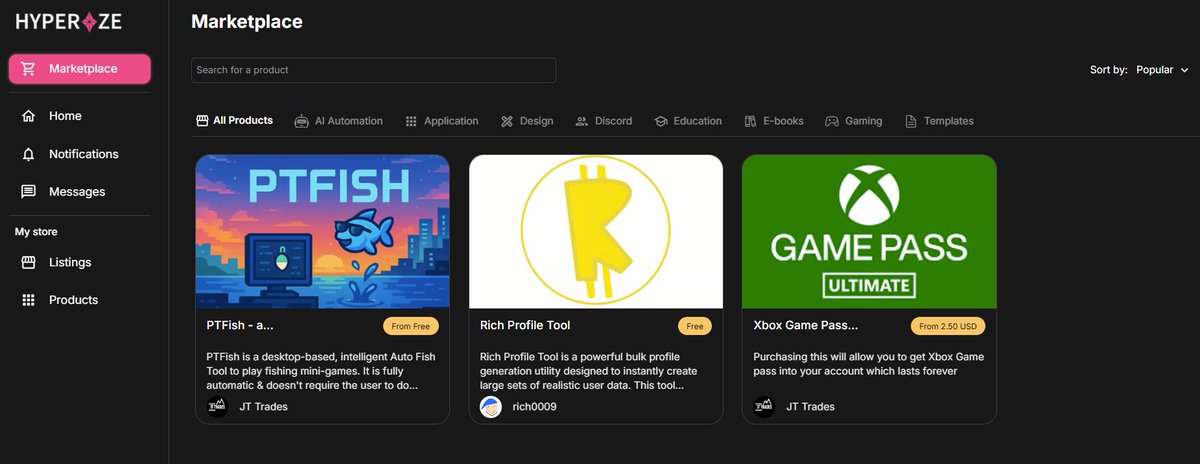
Task: Switch to E-books category
Action: tap(774, 121)
